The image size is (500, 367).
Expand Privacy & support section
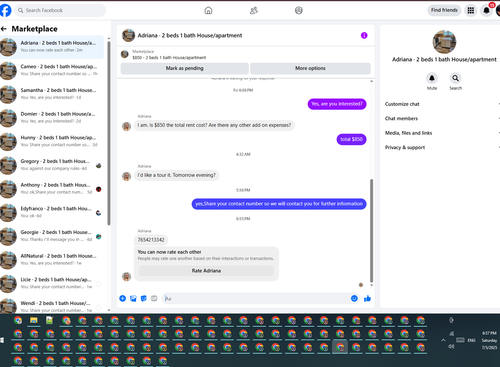point(442,147)
